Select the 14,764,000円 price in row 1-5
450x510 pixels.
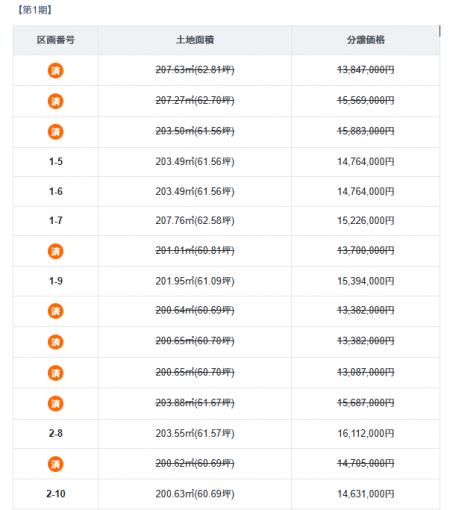pos(366,162)
